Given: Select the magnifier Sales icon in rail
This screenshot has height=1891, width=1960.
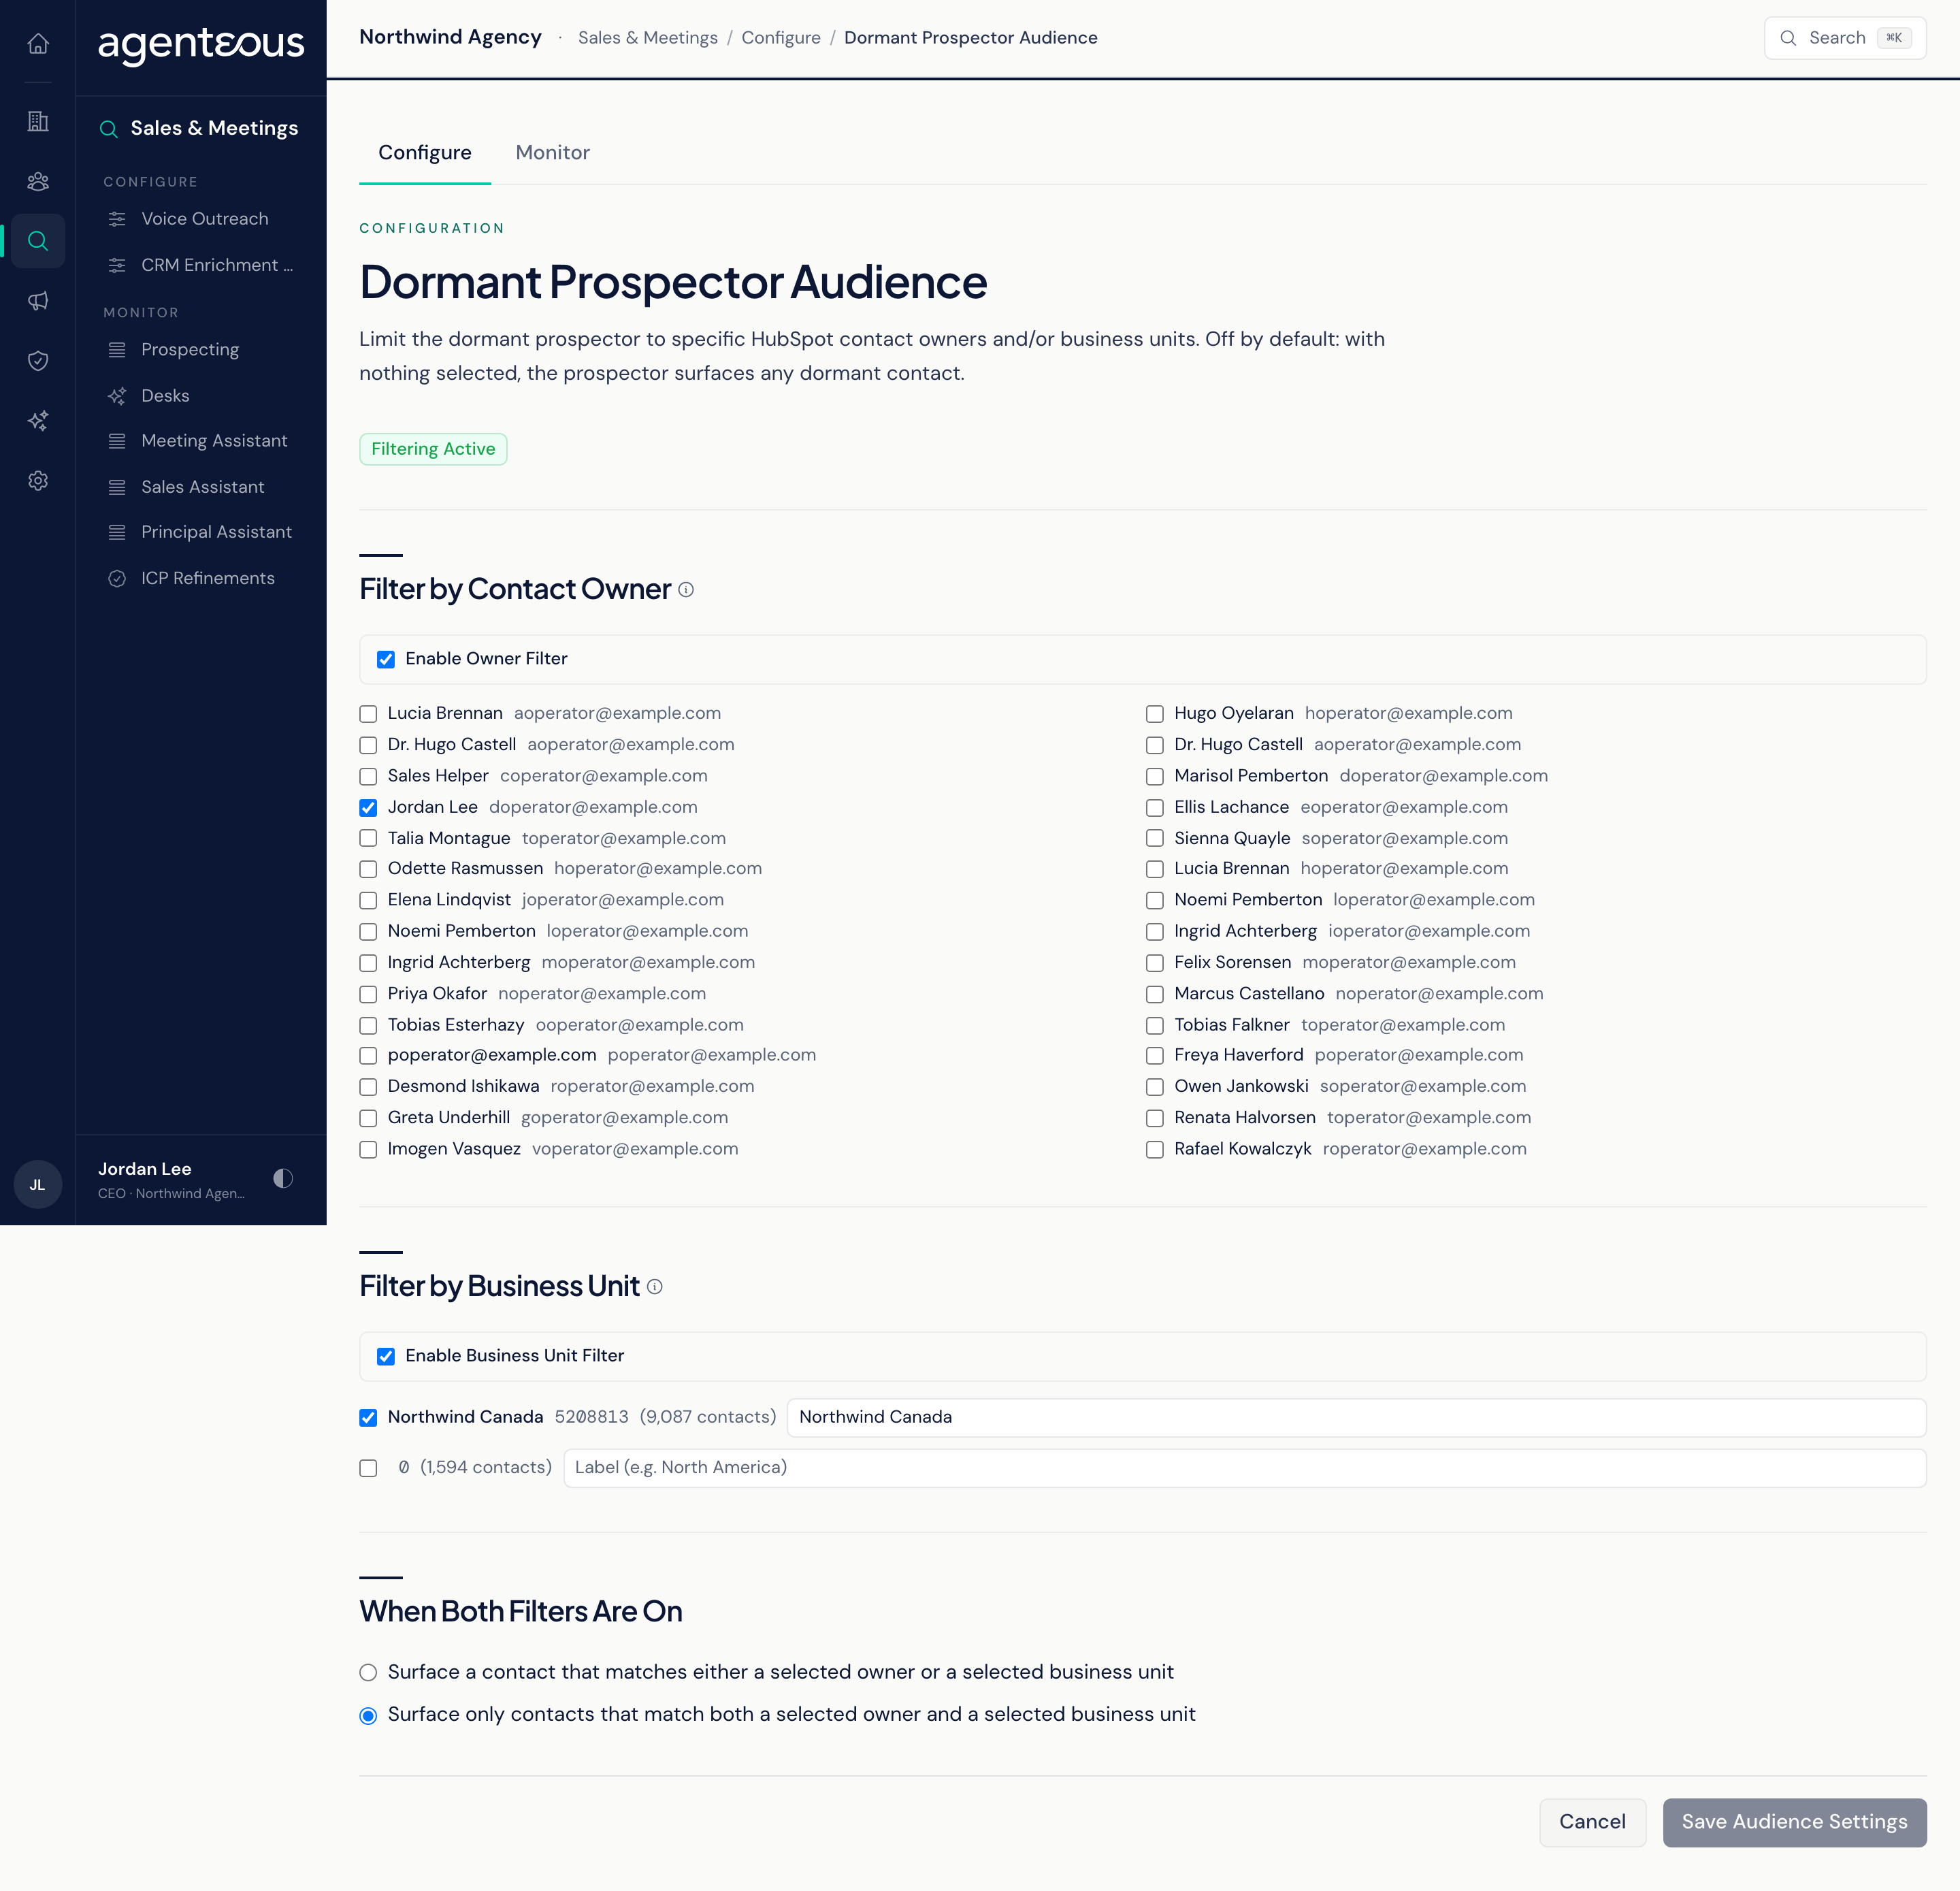Looking at the screenshot, I should pos(38,241).
